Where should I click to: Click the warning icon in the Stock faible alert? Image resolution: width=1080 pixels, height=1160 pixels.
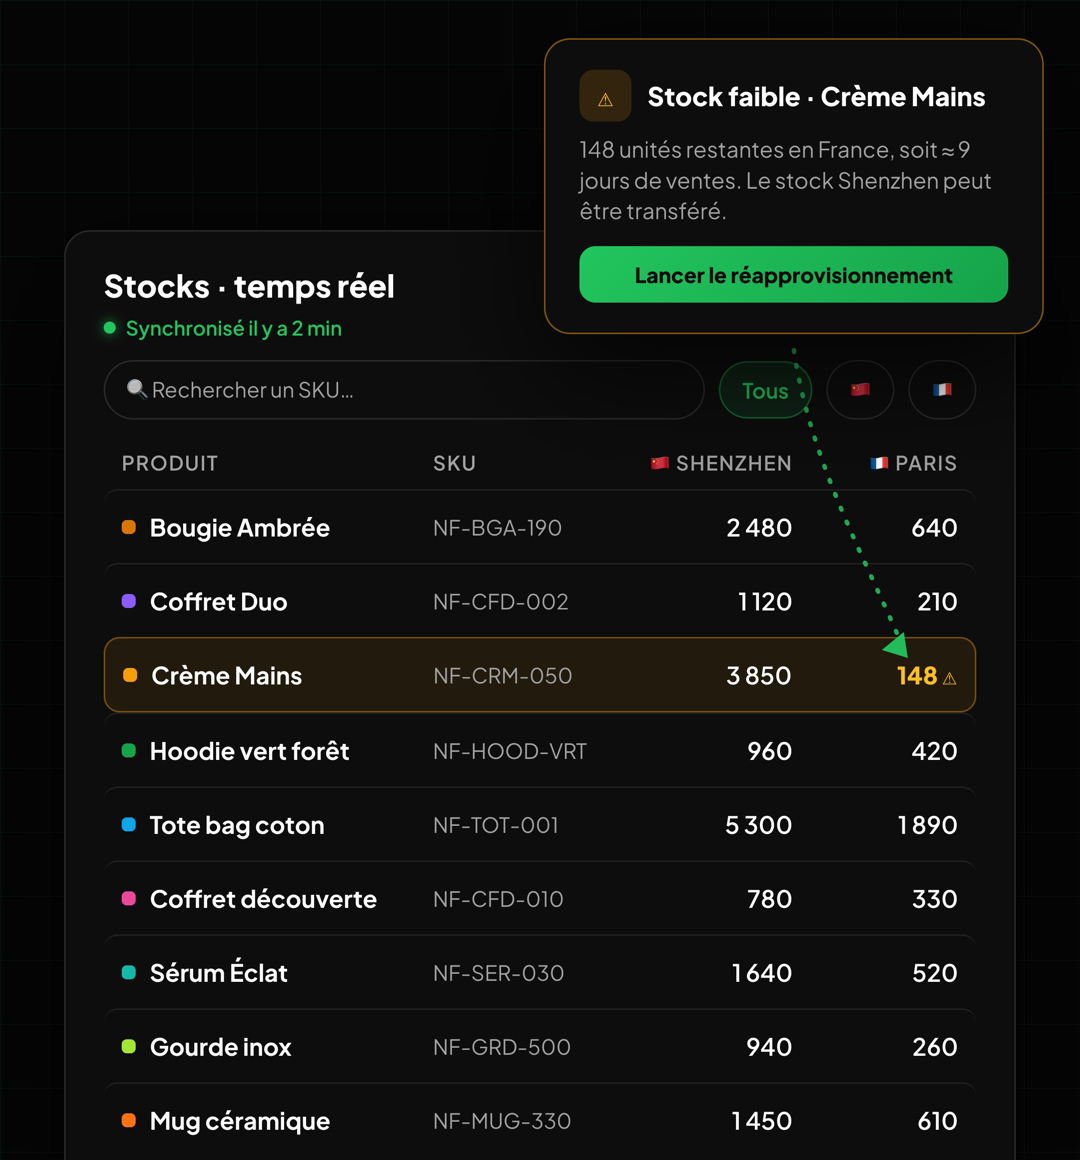point(605,96)
